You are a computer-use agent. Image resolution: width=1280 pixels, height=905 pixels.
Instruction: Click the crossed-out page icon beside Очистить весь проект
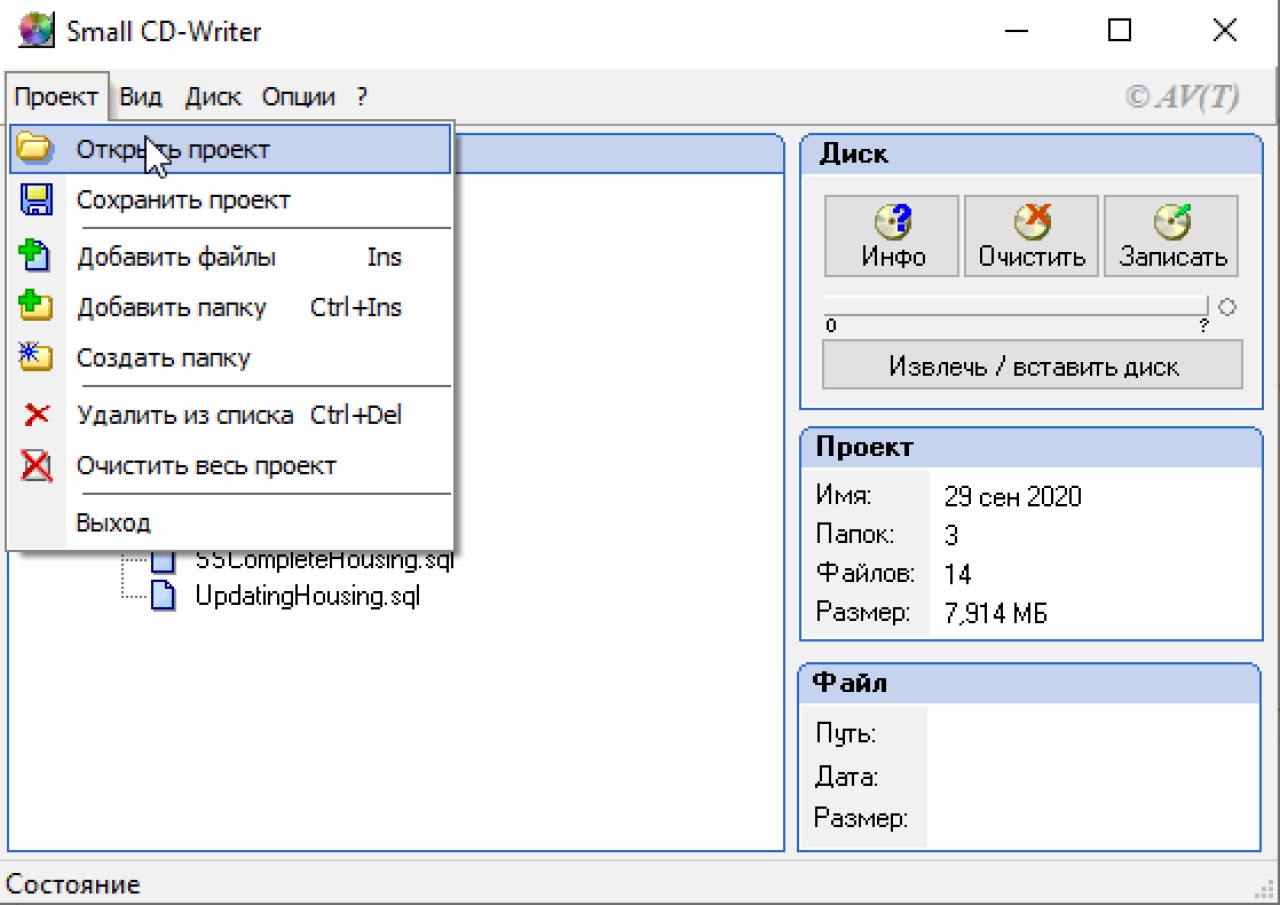click(36, 466)
